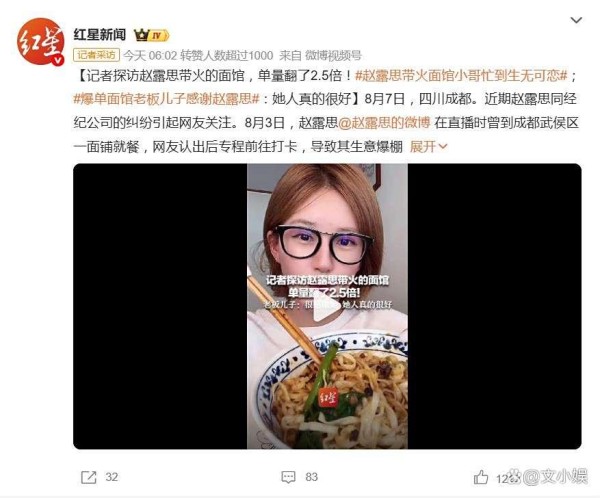Open the 微博视频号 source link
The image size is (600, 498).
tap(333, 56)
